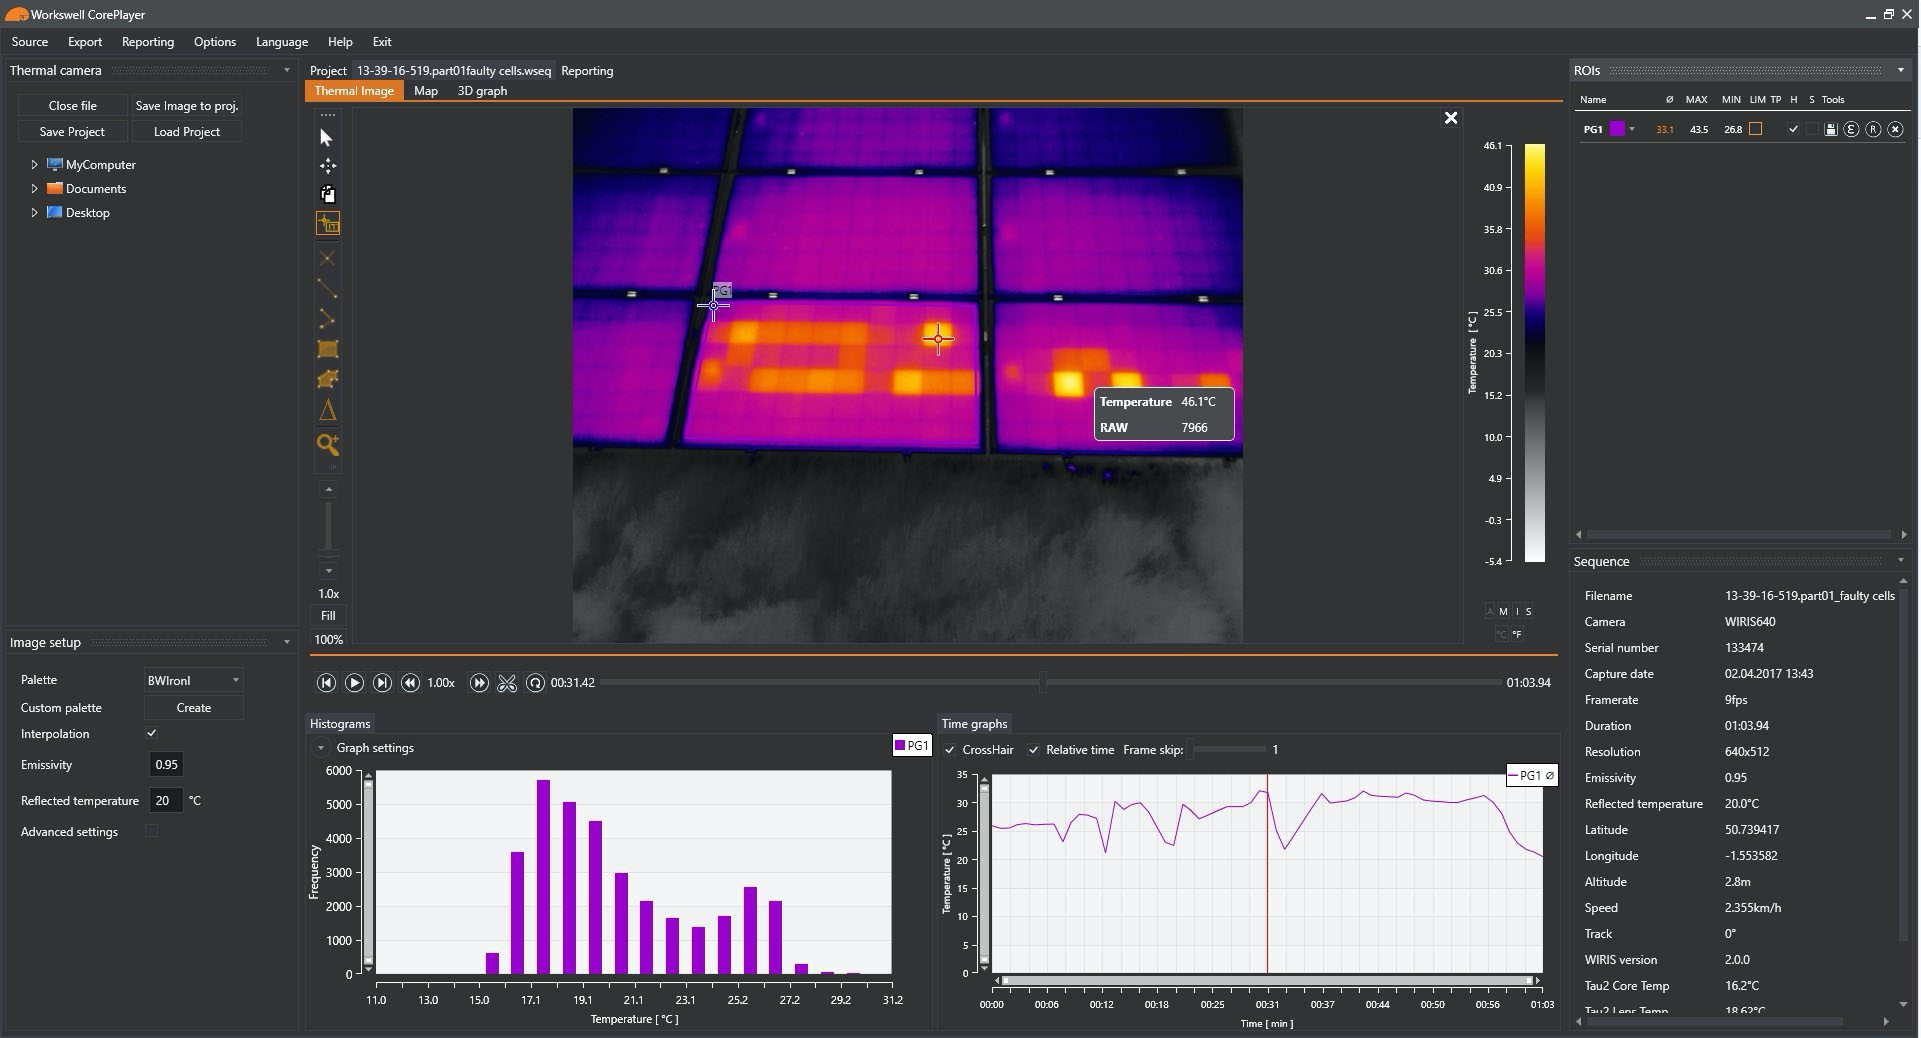Select the polygon ROI tool
Image resolution: width=1921 pixels, height=1038 pixels.
[x=327, y=379]
